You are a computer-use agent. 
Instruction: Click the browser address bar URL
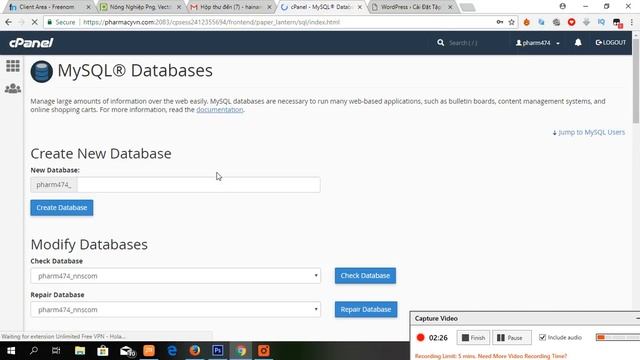tap(211, 22)
